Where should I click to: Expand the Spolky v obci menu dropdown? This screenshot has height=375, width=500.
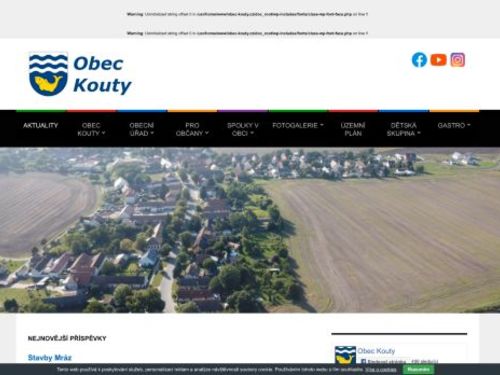[x=242, y=129]
